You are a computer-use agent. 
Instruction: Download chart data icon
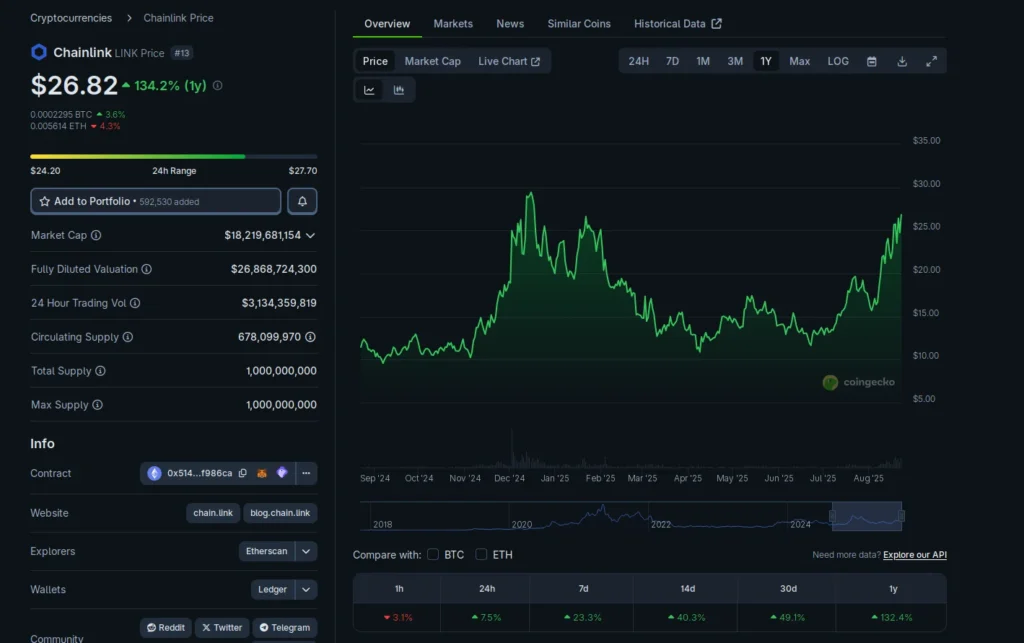[902, 61]
